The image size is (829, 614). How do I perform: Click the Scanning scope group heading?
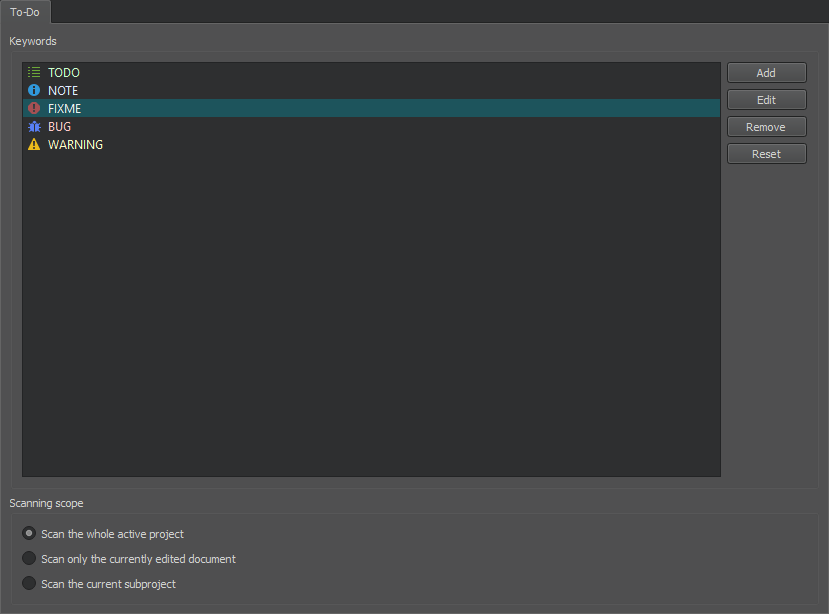[47, 503]
